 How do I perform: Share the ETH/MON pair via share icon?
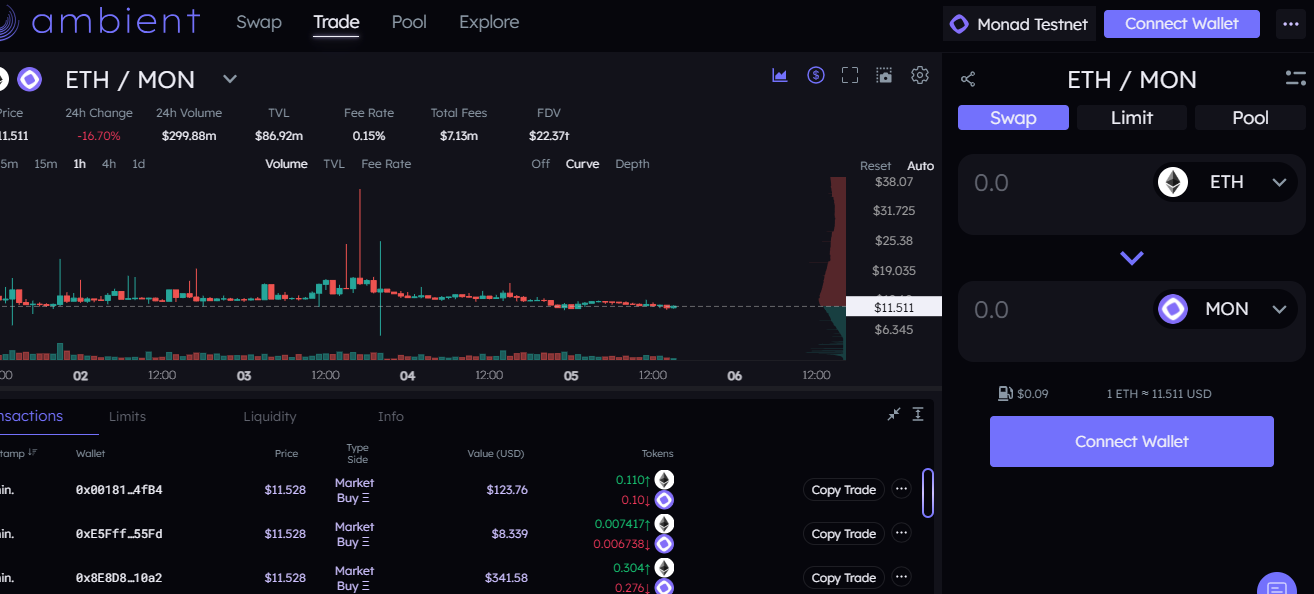tap(966, 78)
